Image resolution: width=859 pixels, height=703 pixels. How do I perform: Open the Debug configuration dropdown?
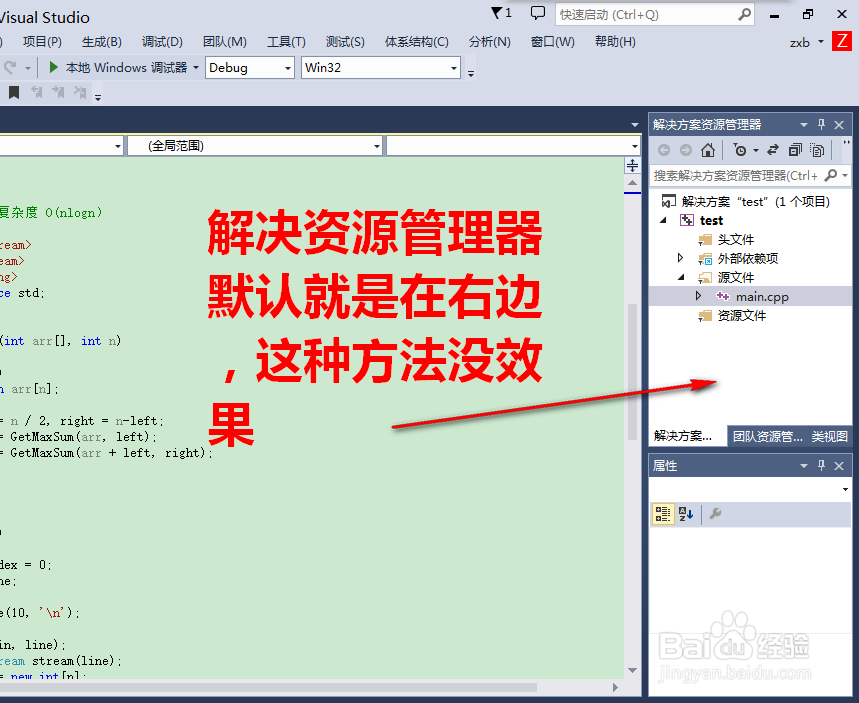(x=250, y=67)
